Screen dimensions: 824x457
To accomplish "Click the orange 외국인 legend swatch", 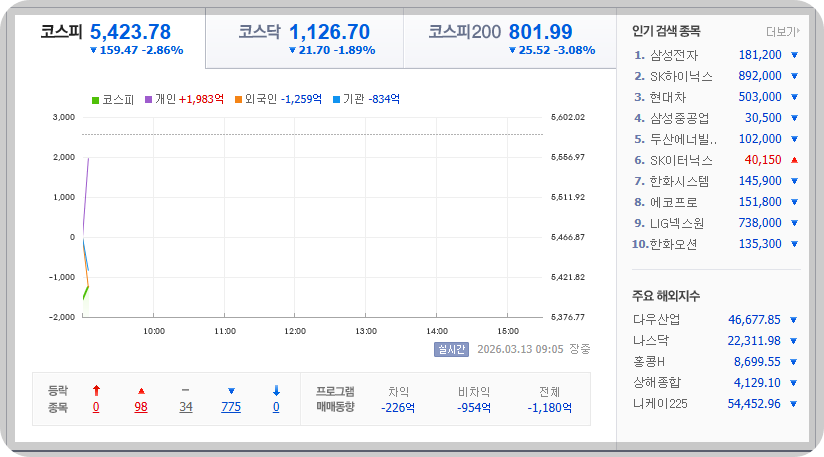I will (x=238, y=100).
